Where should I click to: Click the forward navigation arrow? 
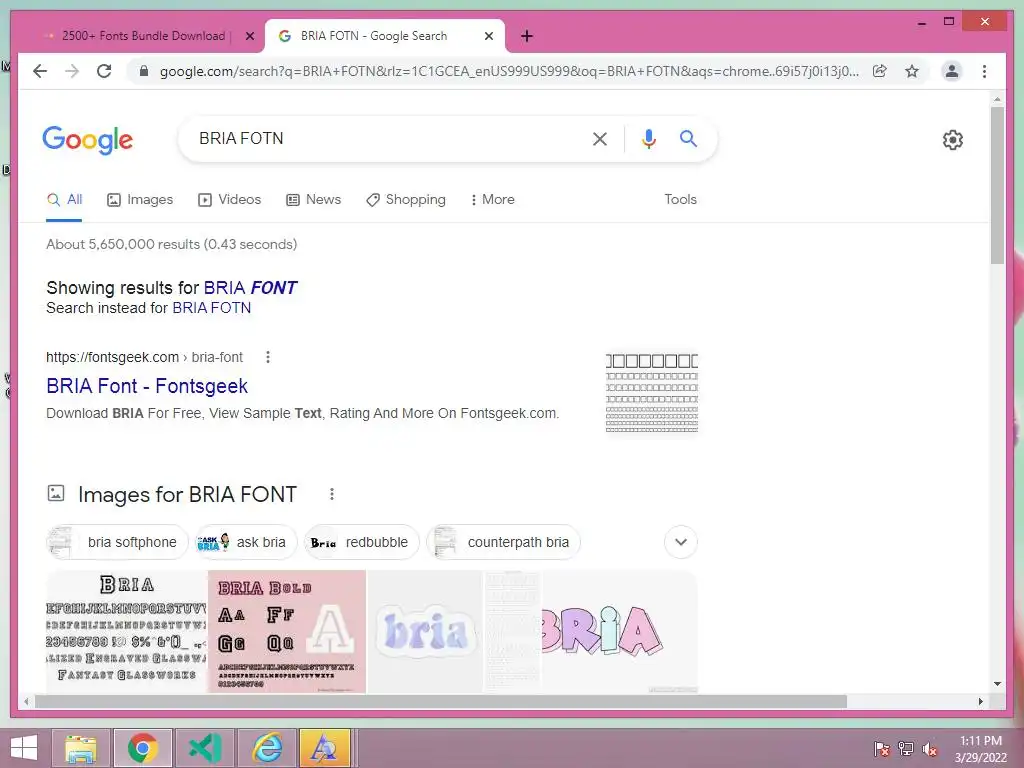(x=72, y=71)
